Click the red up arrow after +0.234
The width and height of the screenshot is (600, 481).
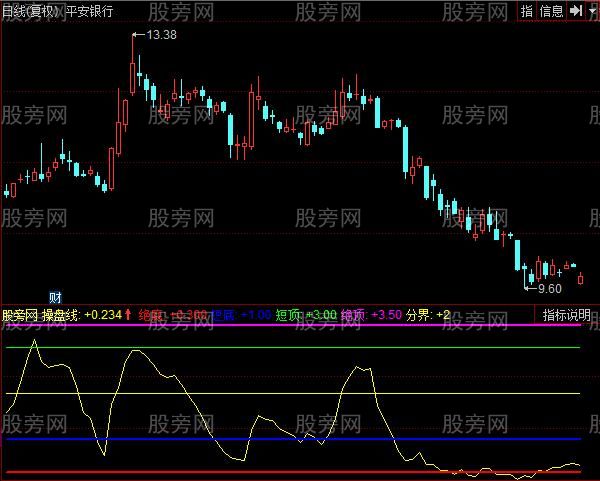click(x=128, y=315)
